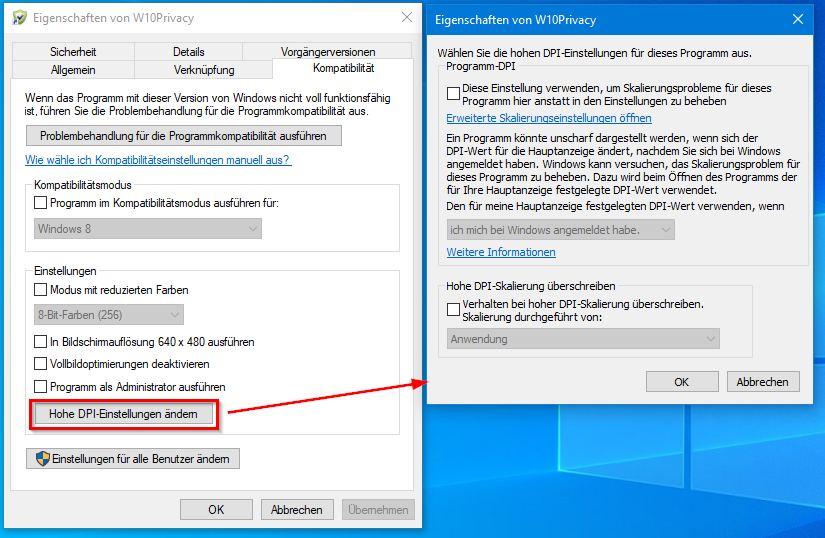
Task: Open the 'ich mich bei Windows angemeldet habe' dropdown
Action: point(560,230)
